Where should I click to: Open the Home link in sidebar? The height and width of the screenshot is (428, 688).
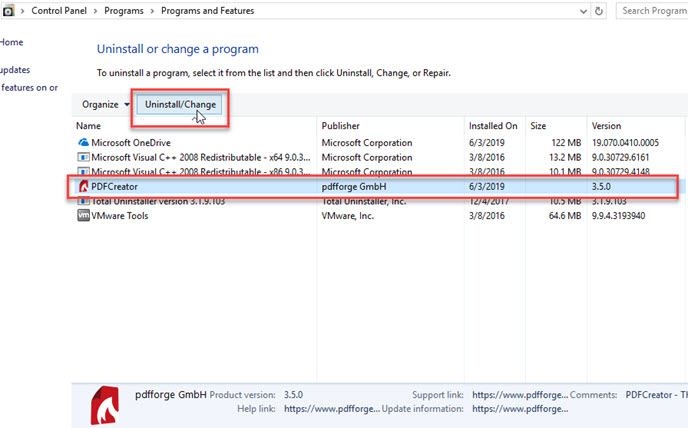11,42
